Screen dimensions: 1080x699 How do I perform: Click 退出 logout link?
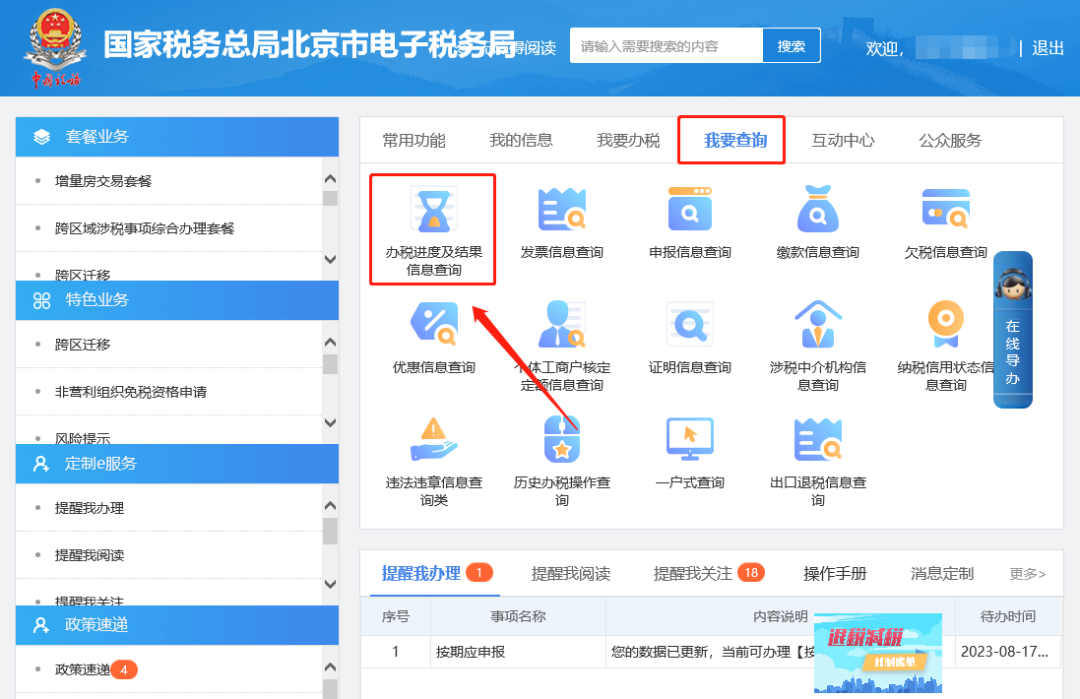coord(1048,48)
